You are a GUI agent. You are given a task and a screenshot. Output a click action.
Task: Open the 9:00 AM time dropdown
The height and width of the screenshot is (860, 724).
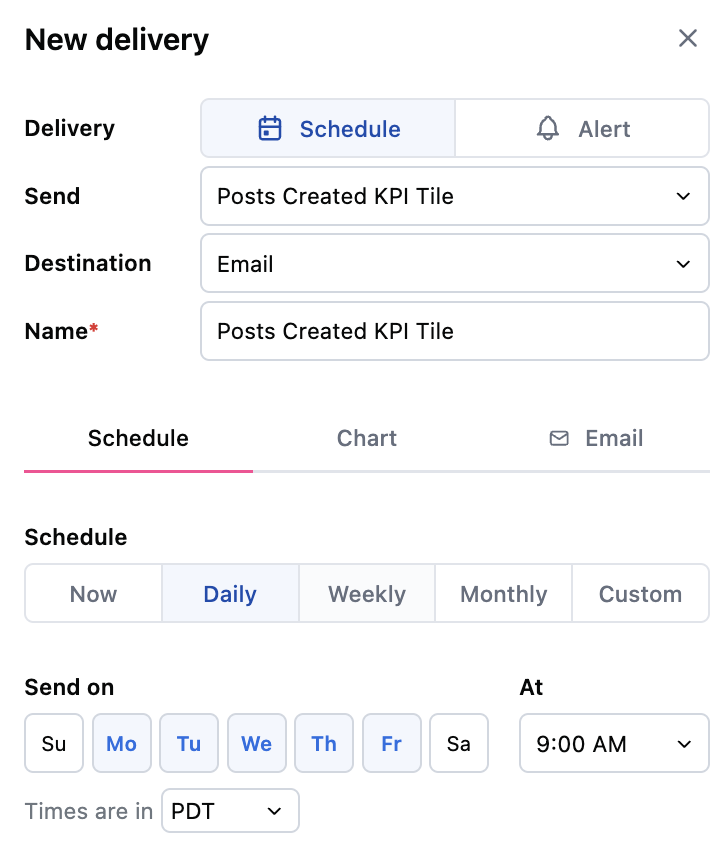(x=614, y=743)
